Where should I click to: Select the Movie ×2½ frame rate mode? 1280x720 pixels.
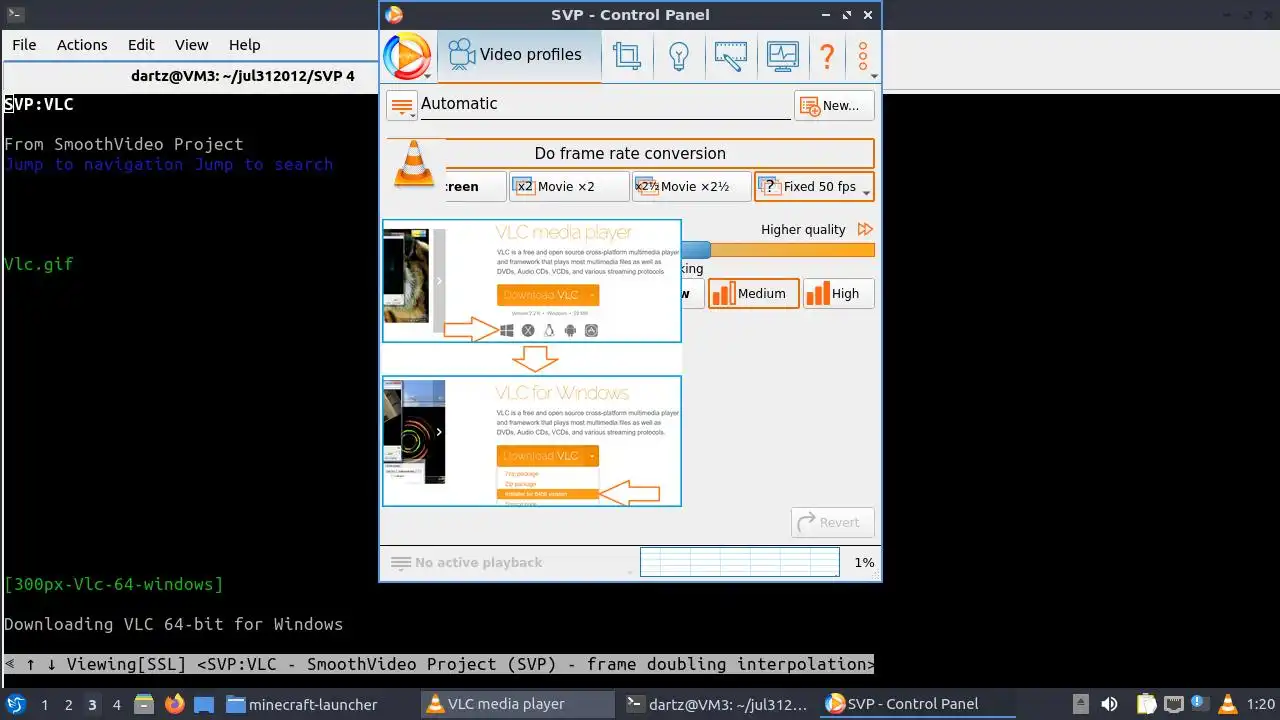point(691,186)
